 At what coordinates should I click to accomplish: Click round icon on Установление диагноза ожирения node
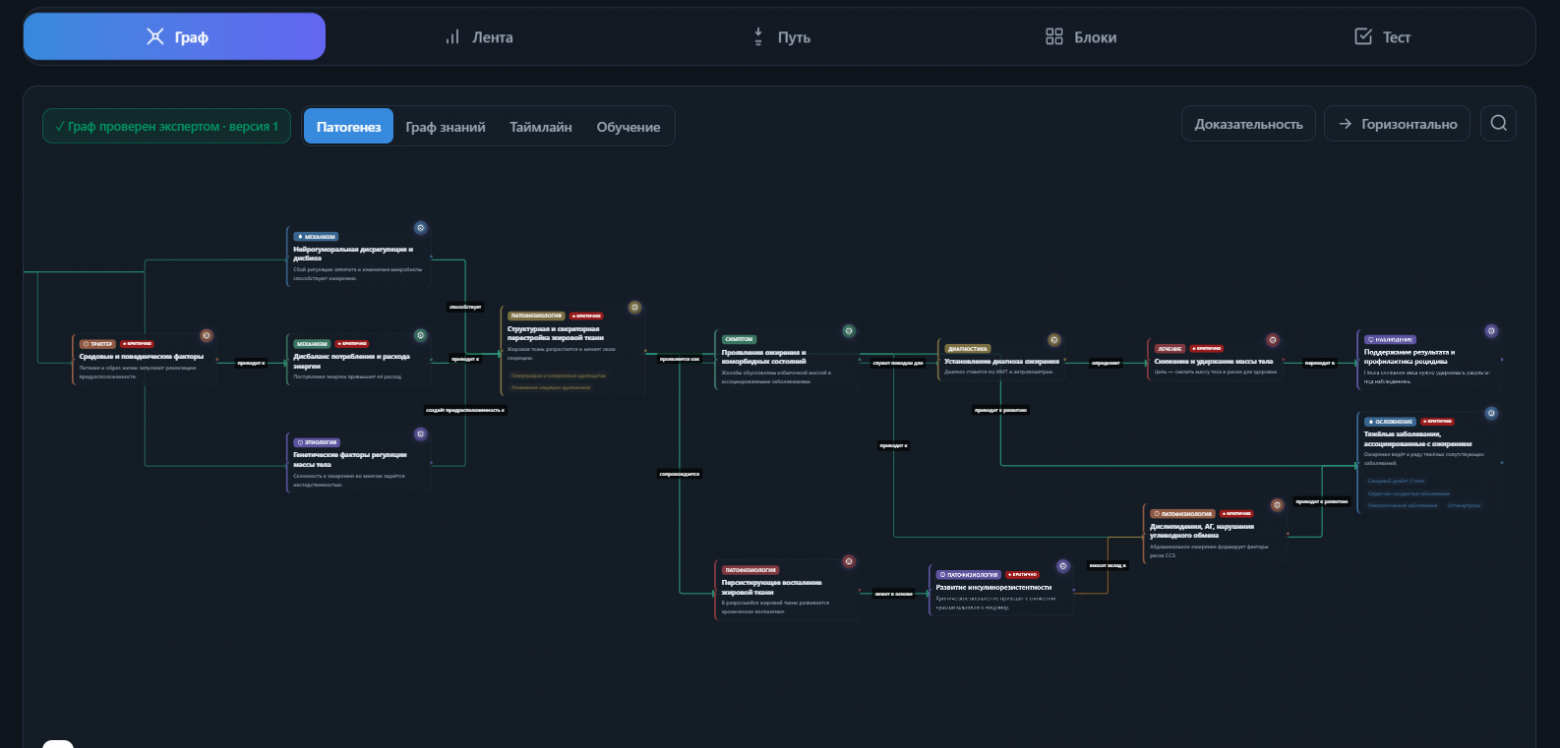(1054, 340)
